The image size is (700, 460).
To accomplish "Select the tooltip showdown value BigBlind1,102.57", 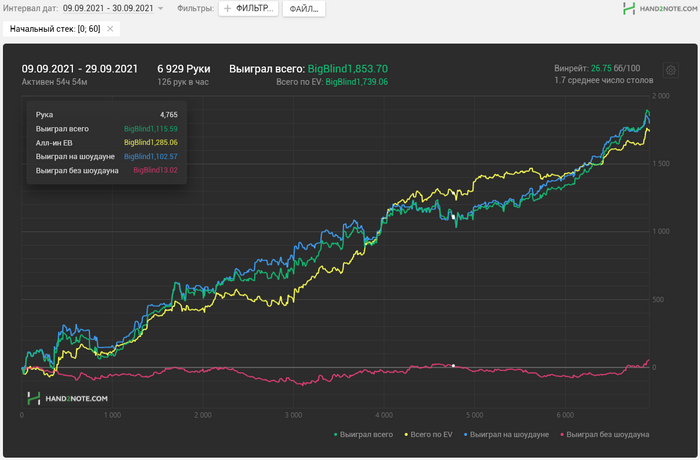I will click(150, 156).
